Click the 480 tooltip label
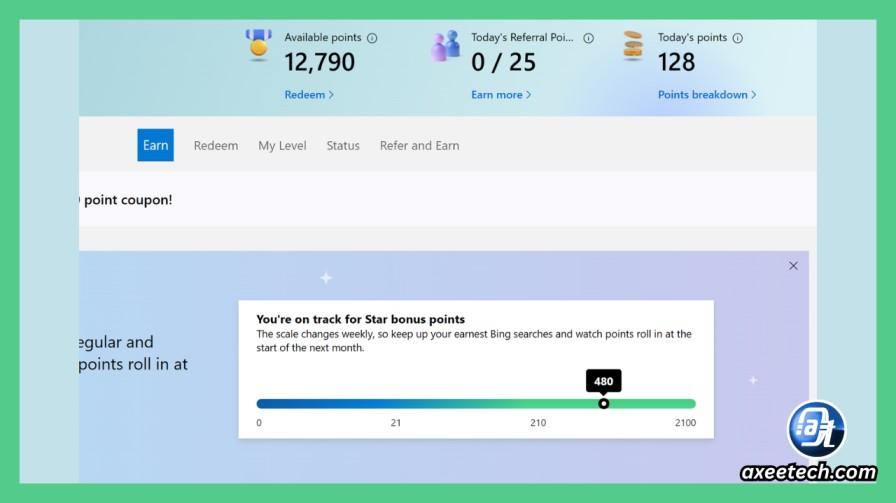This screenshot has width=896, height=503. (603, 381)
